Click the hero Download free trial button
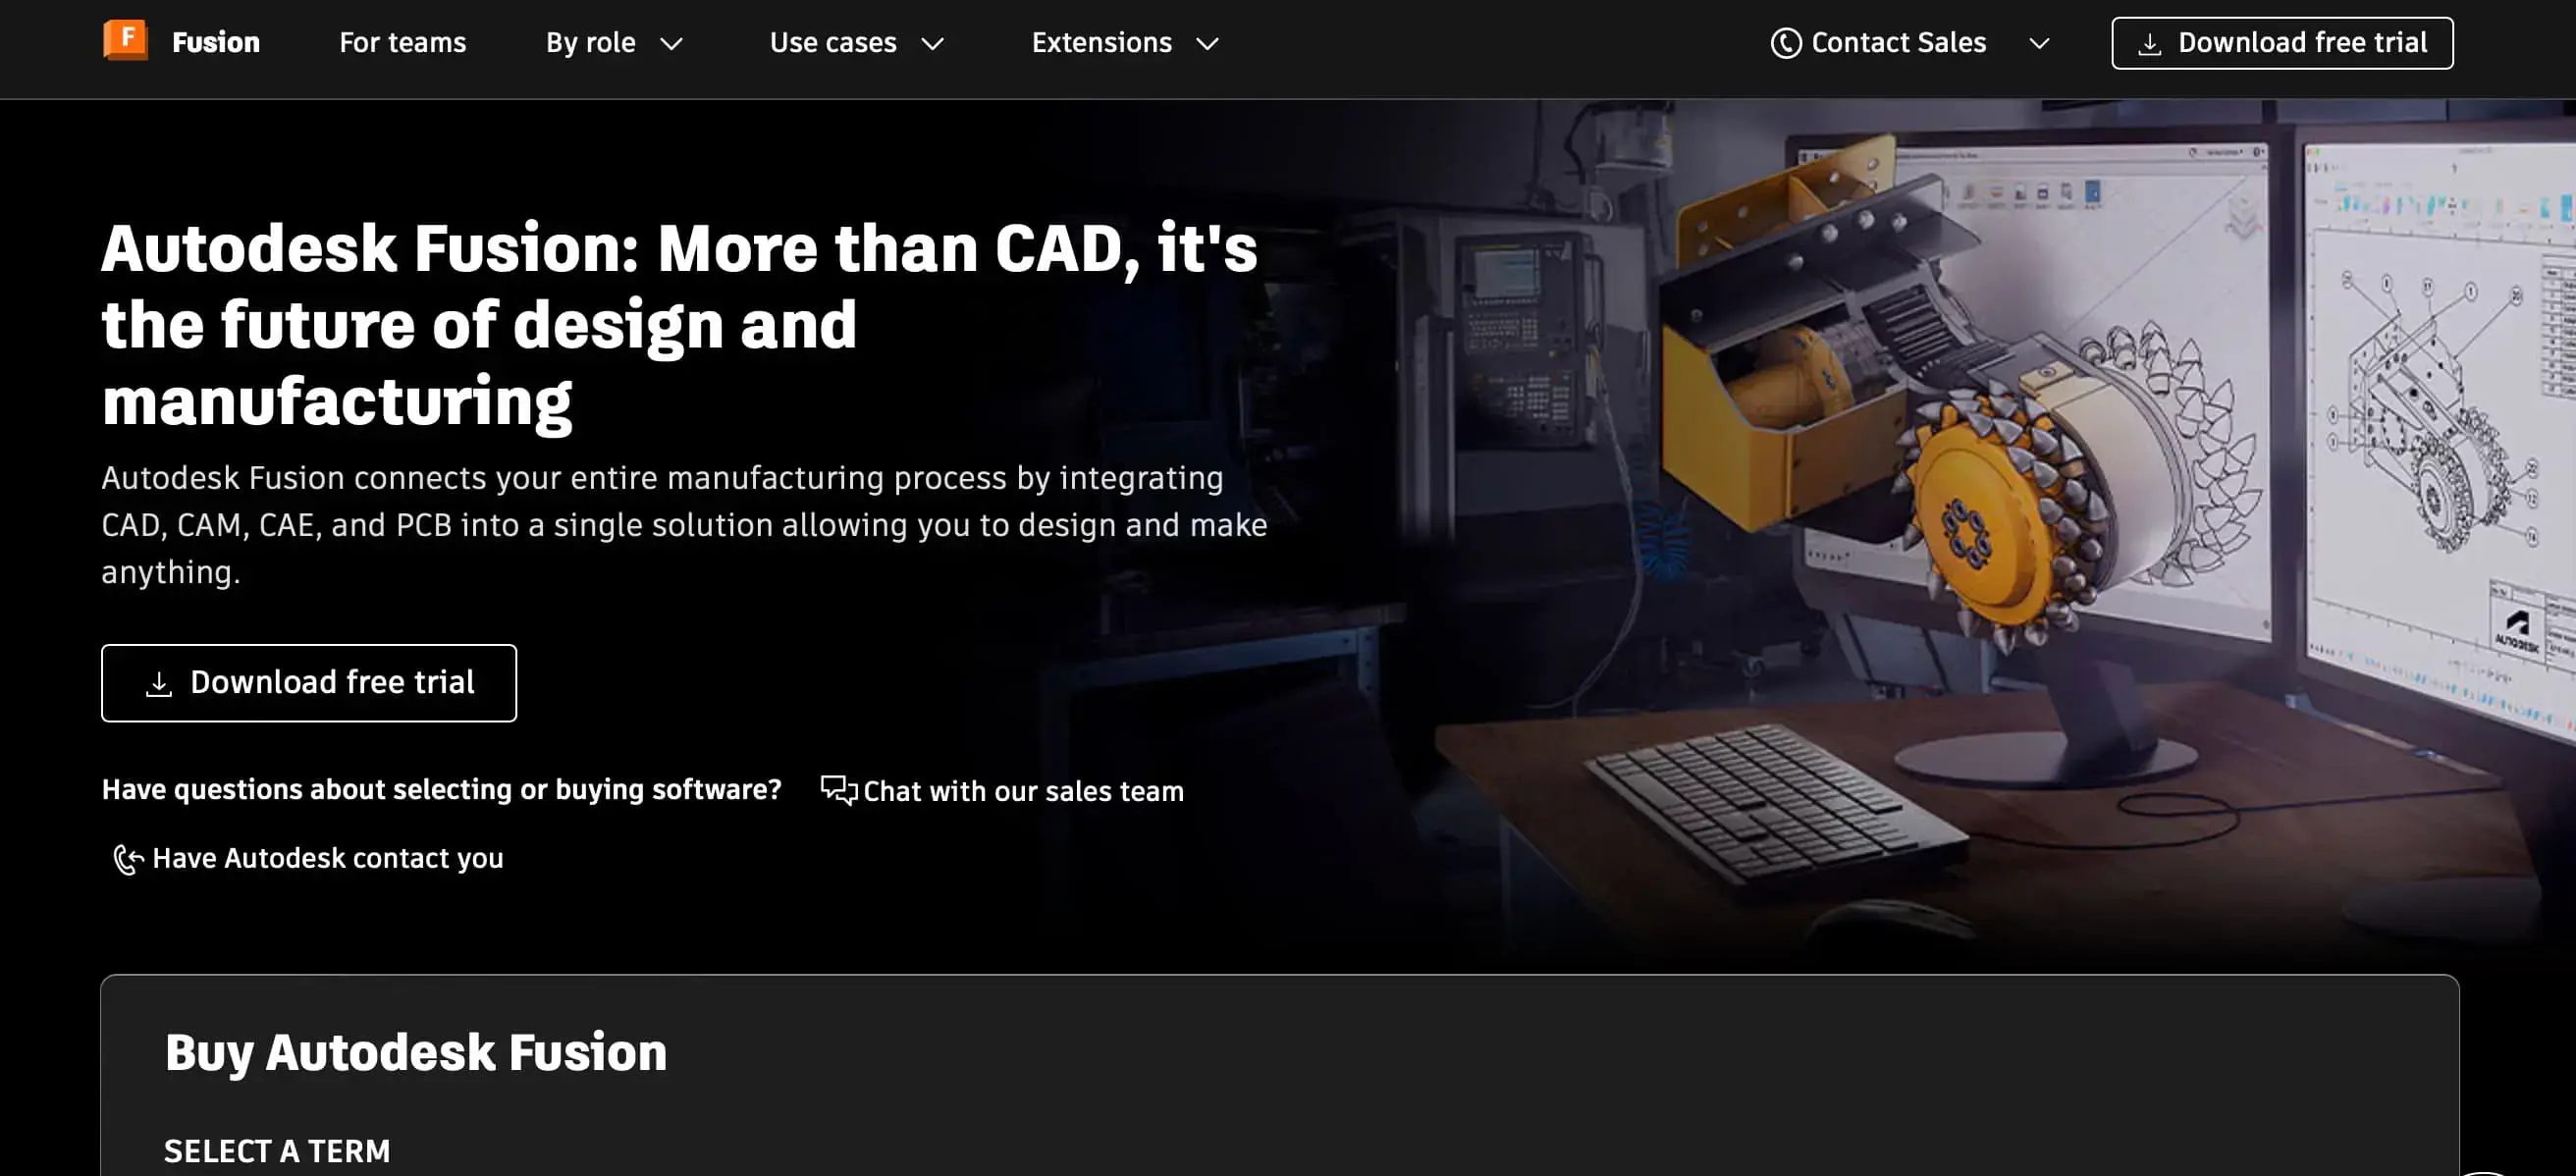This screenshot has height=1176, width=2576. pos(308,683)
